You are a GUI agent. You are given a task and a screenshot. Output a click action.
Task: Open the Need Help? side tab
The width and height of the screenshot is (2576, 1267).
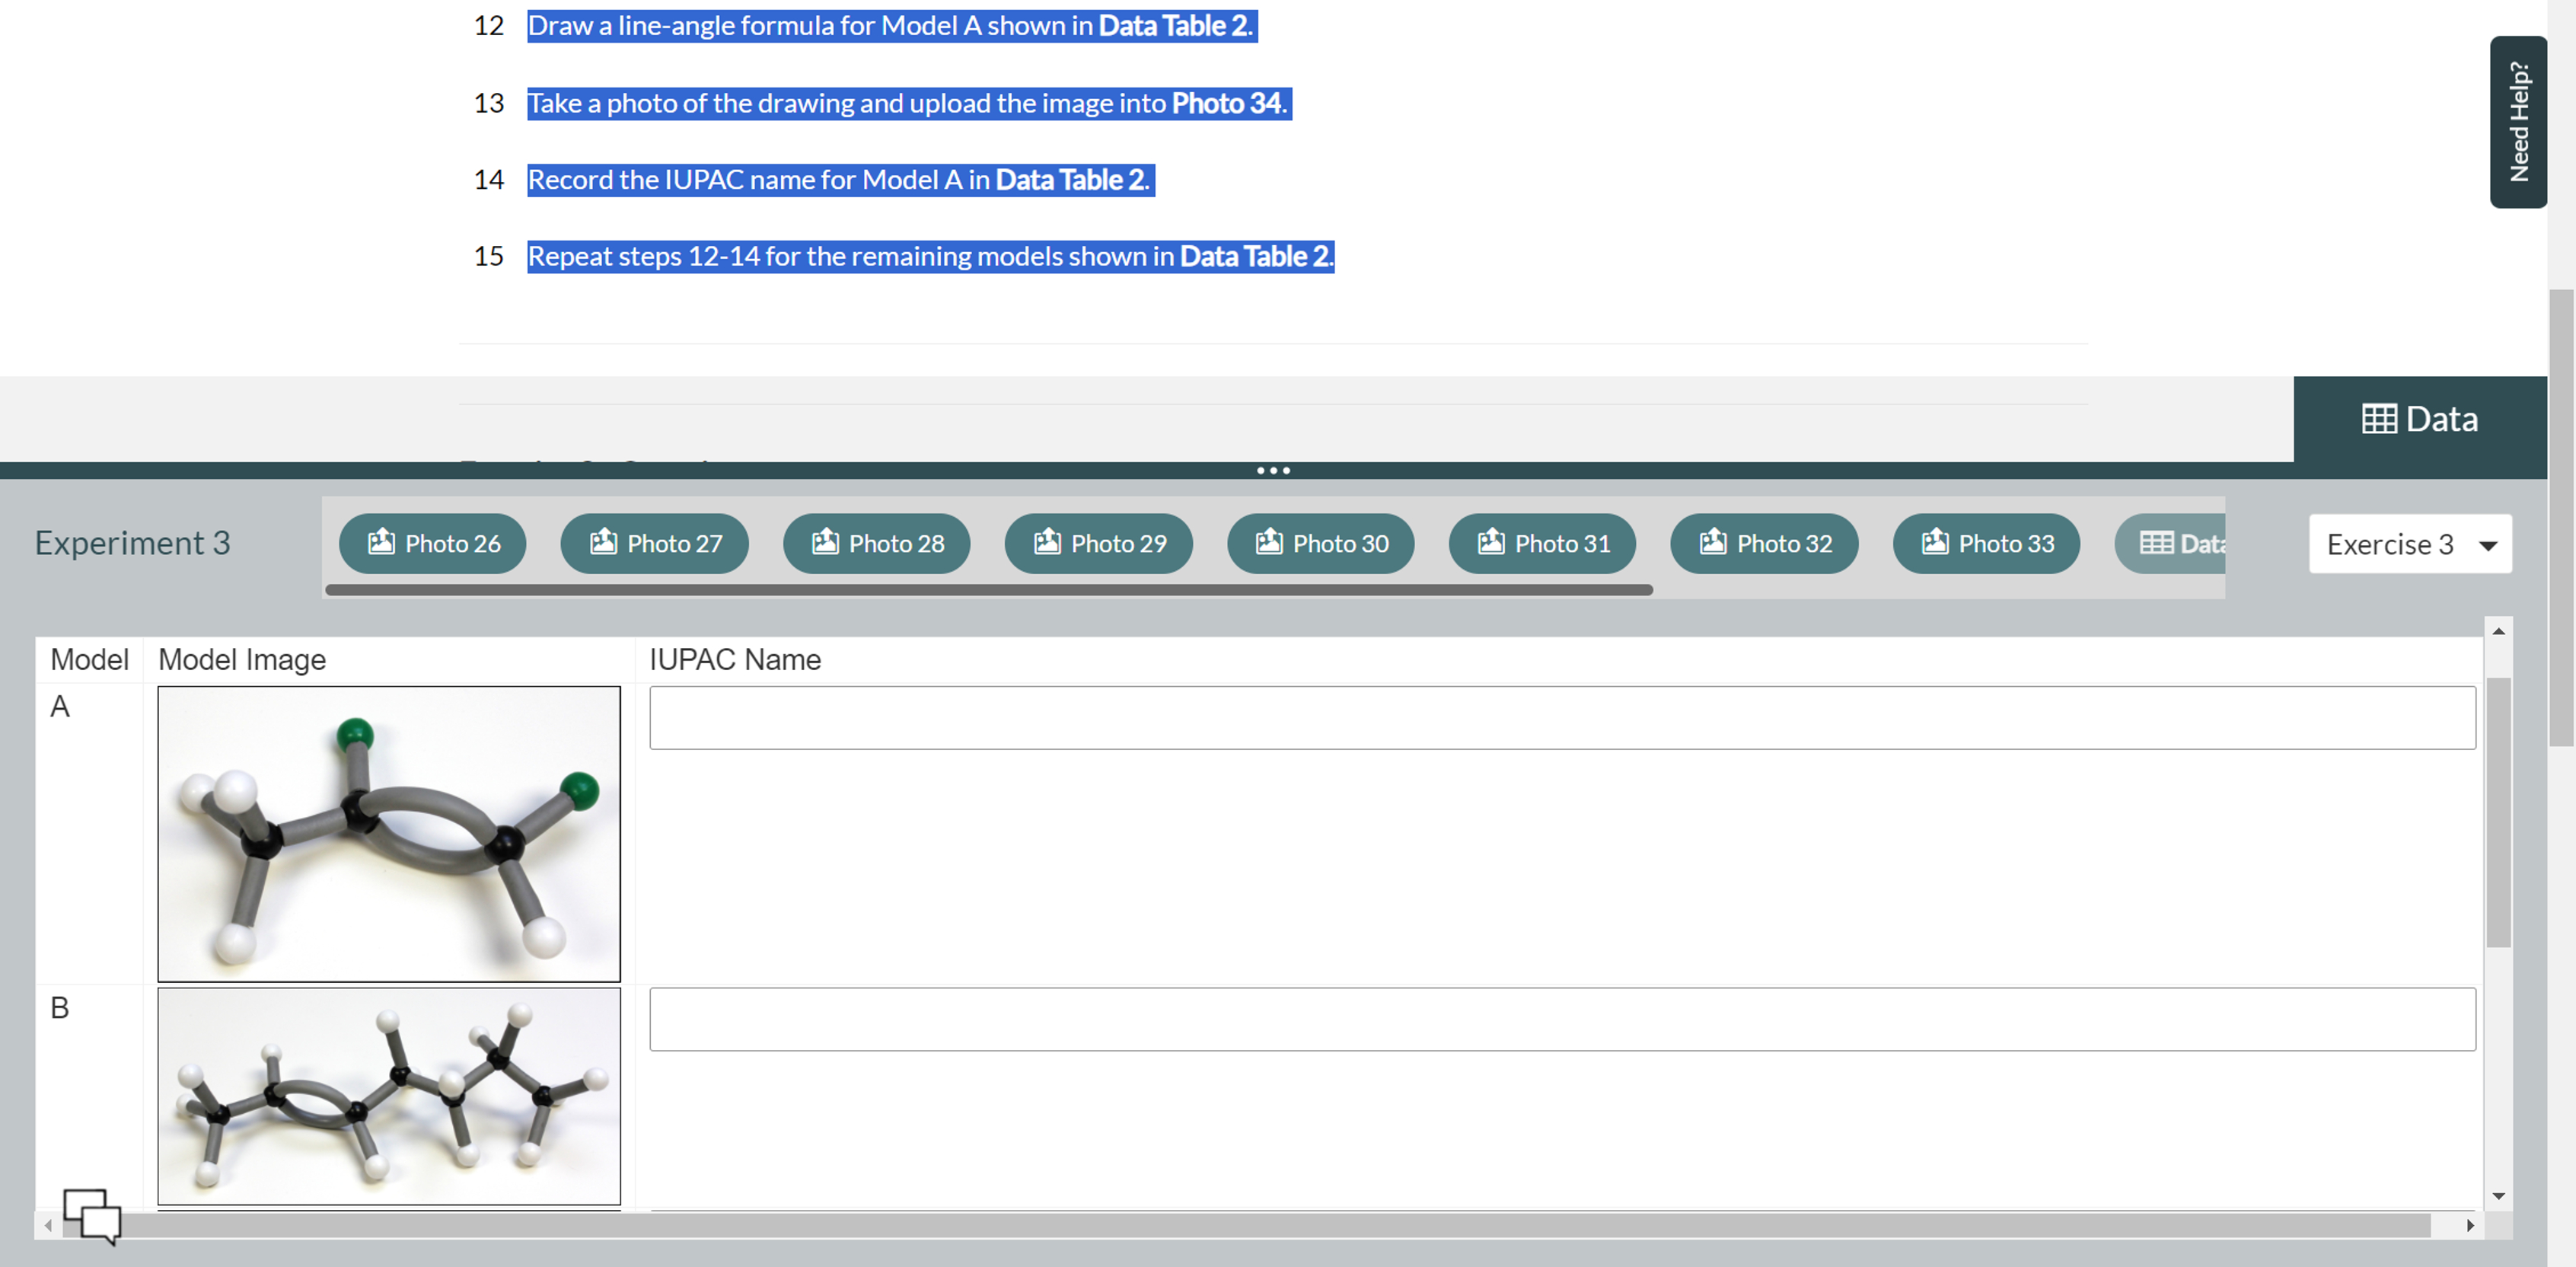2518,120
